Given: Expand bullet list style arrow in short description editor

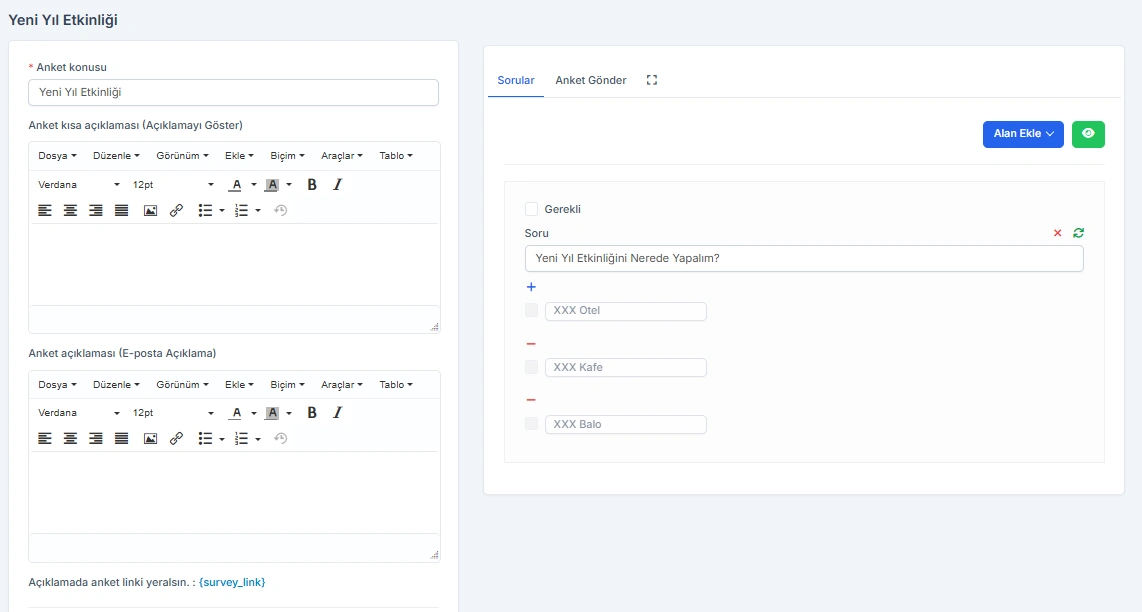Looking at the screenshot, I should click(222, 211).
